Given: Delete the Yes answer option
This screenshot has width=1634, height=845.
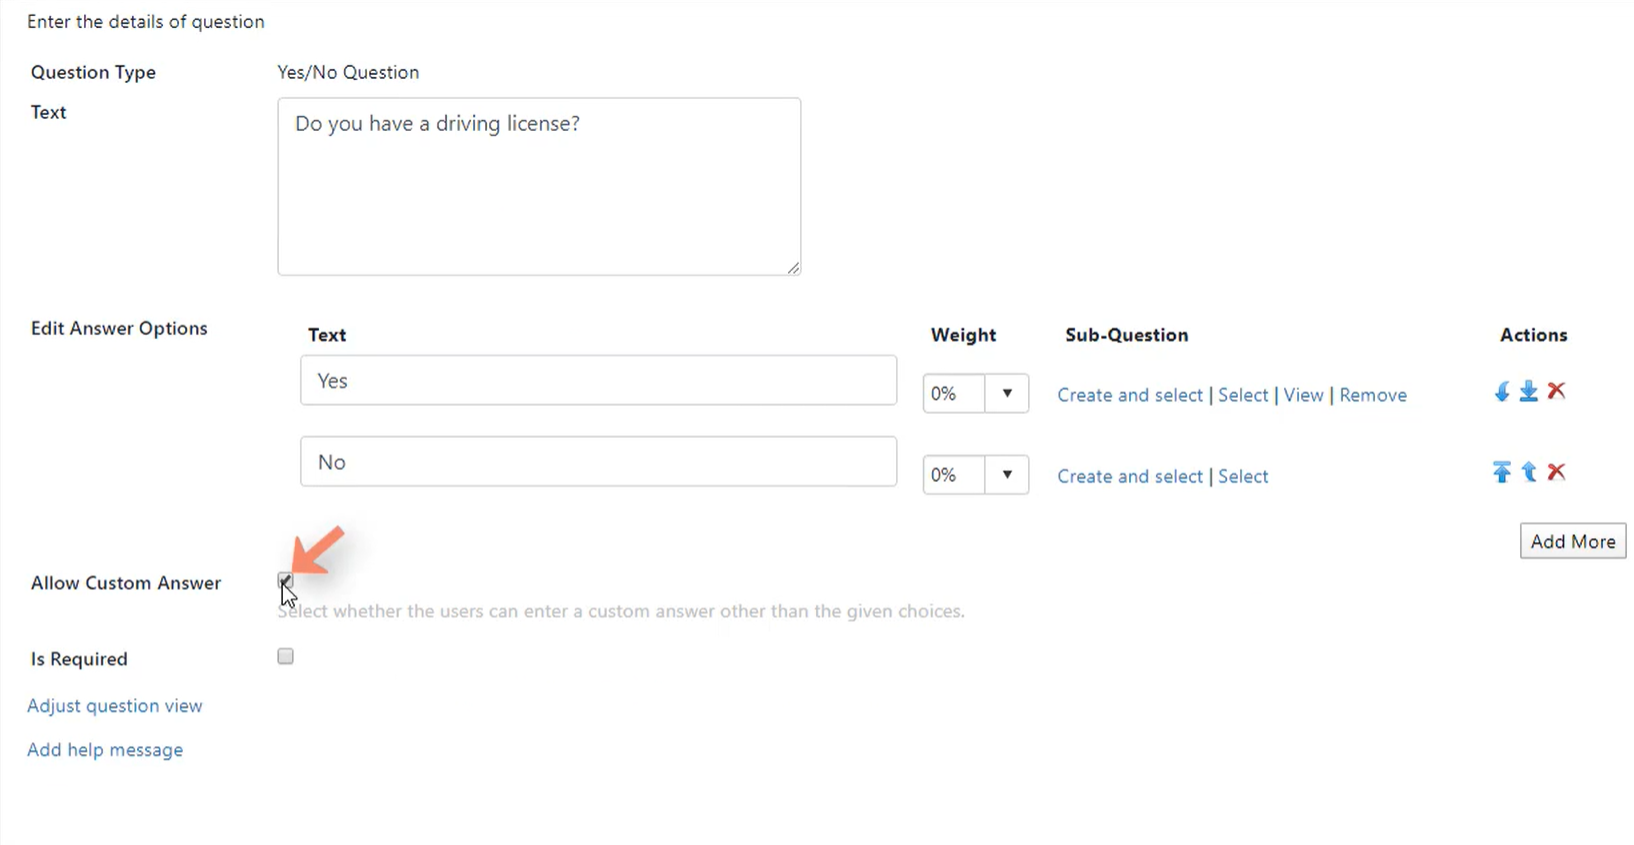Looking at the screenshot, I should click(1556, 391).
